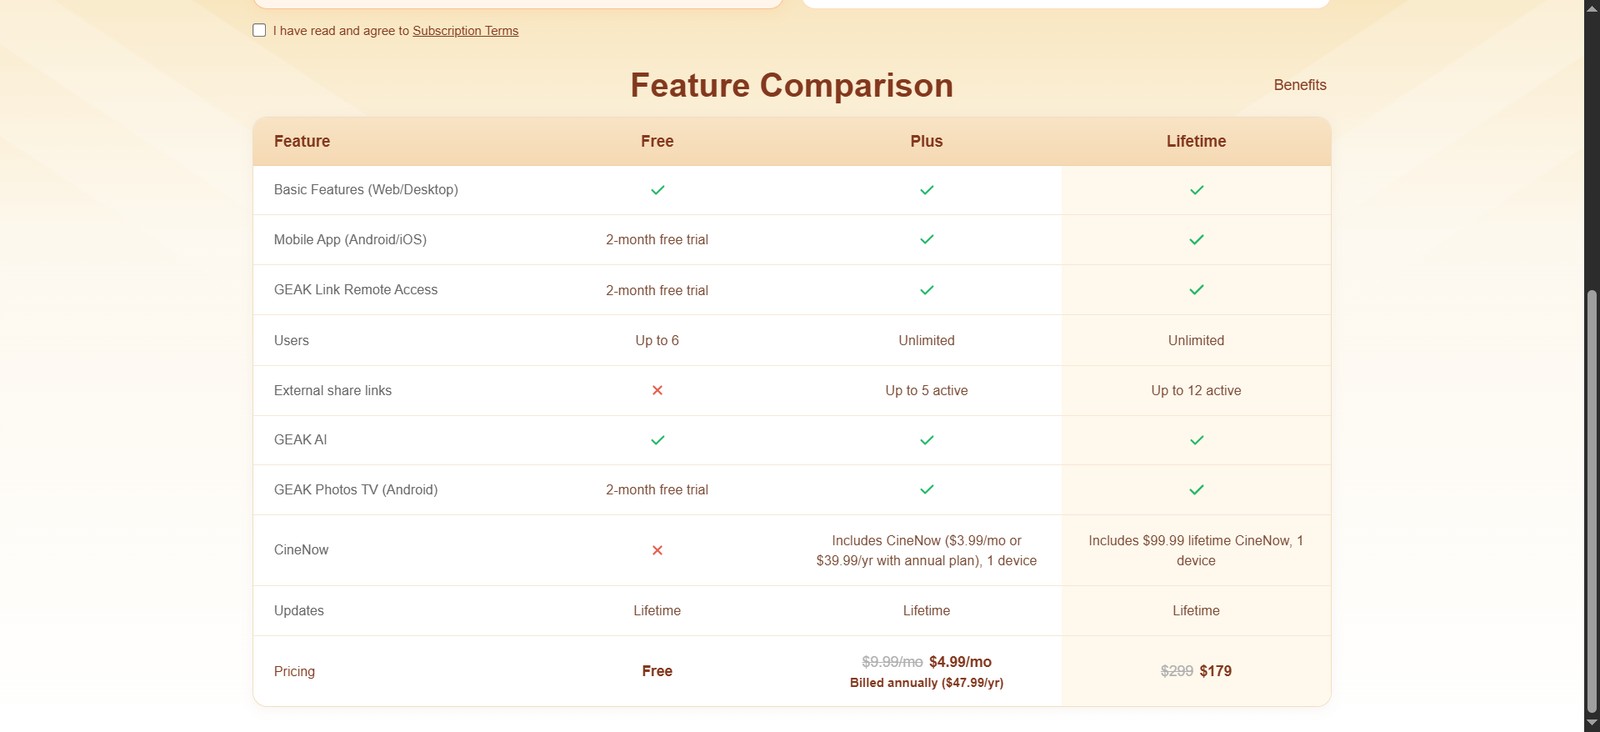Click the Mobile App checkmark under Lifetime
The height and width of the screenshot is (732, 1600).
click(x=1196, y=240)
